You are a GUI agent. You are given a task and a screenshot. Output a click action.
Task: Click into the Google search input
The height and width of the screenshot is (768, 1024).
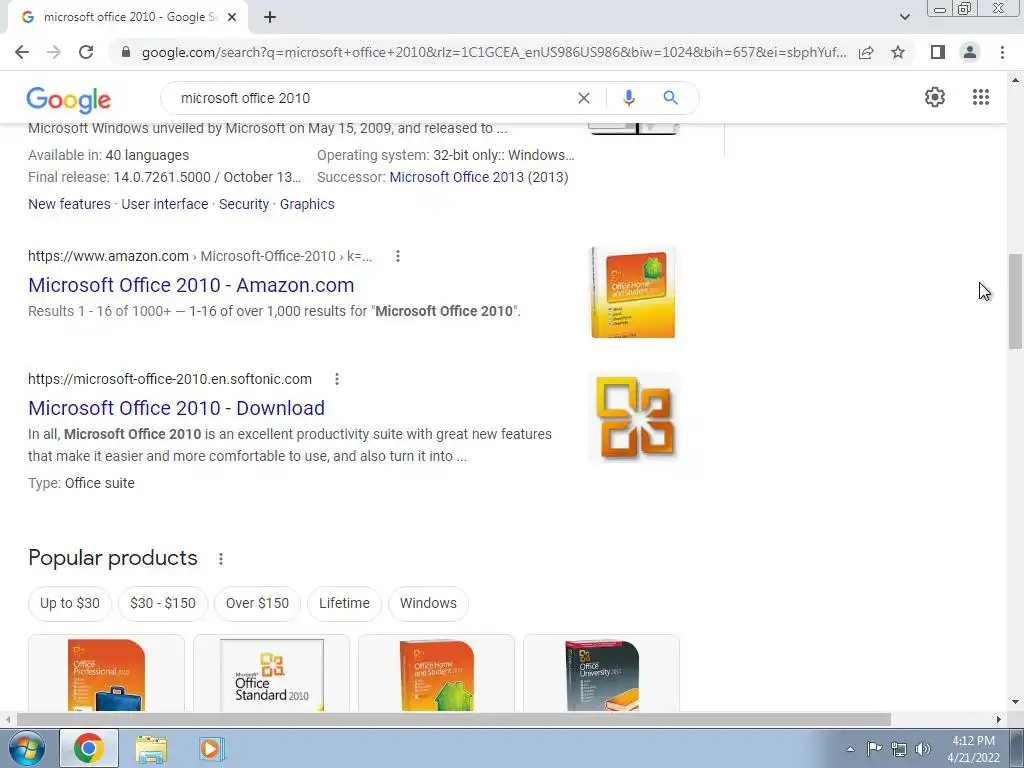372,98
